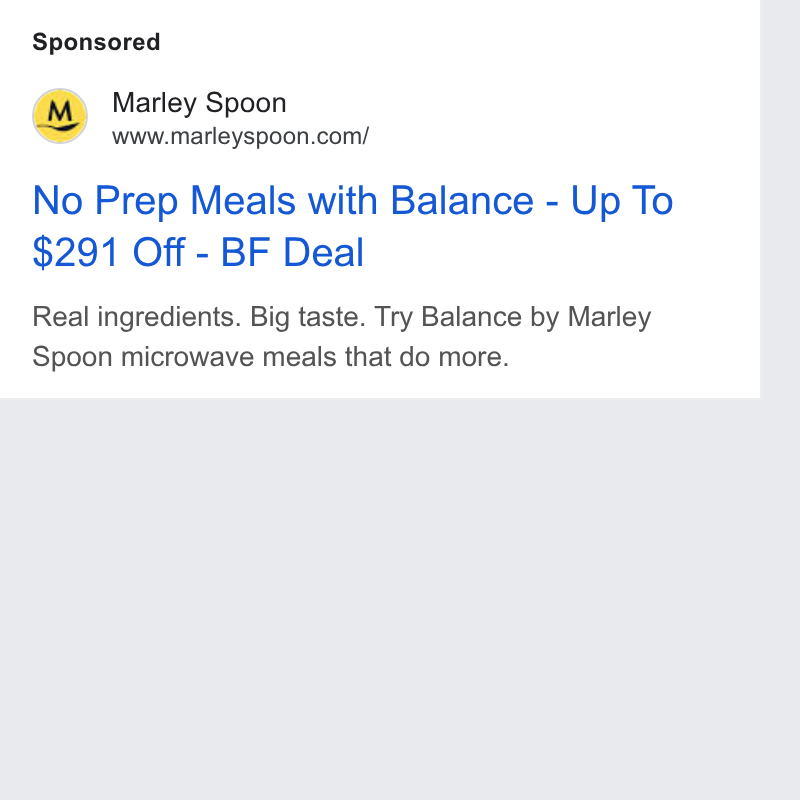The image size is (800, 800).
Task: Click Up To at the headline's end
Action: click(x=622, y=201)
